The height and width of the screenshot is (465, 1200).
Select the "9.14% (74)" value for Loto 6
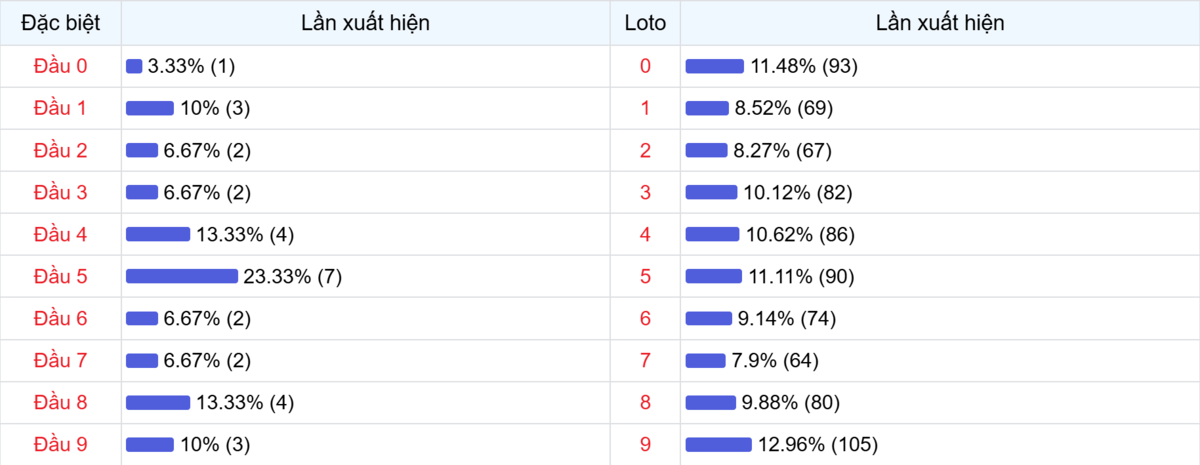coord(787,319)
